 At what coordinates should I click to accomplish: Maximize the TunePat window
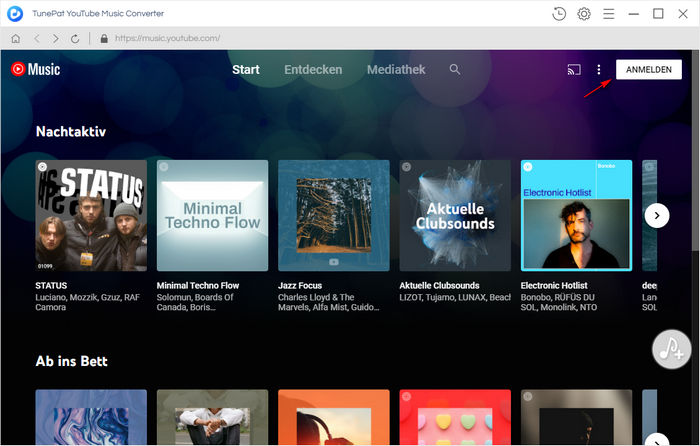point(658,14)
